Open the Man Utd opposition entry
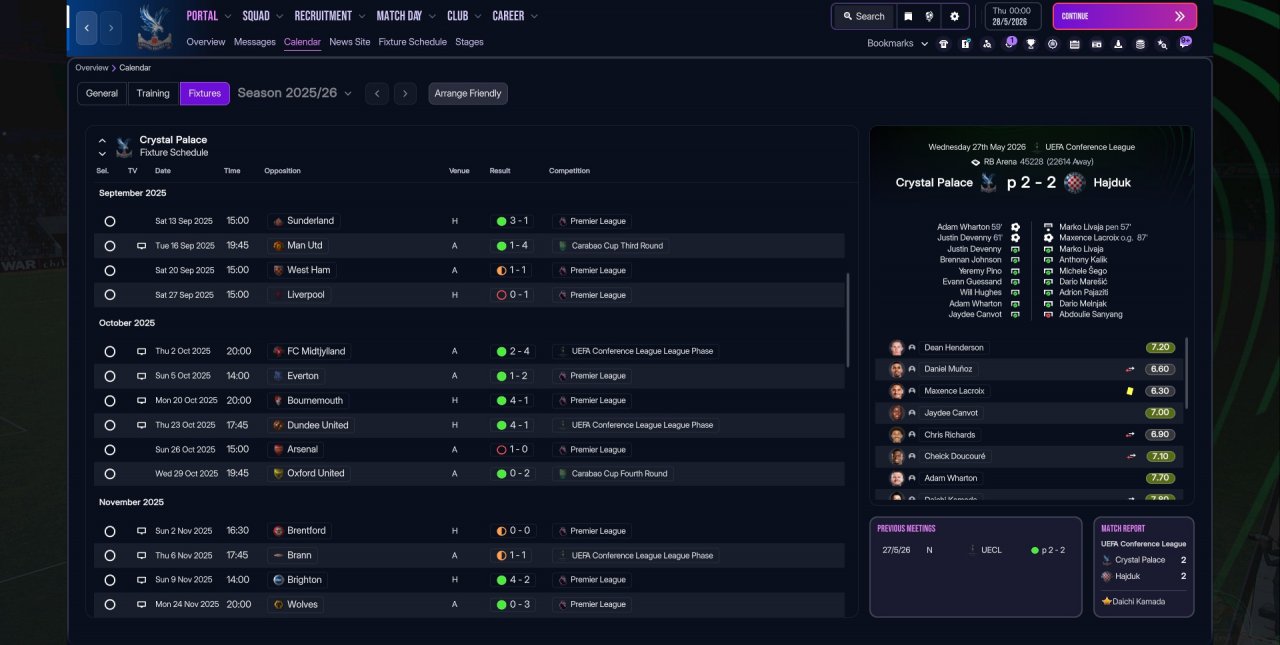Screen dimensions: 1280x645 [x=298, y=245]
